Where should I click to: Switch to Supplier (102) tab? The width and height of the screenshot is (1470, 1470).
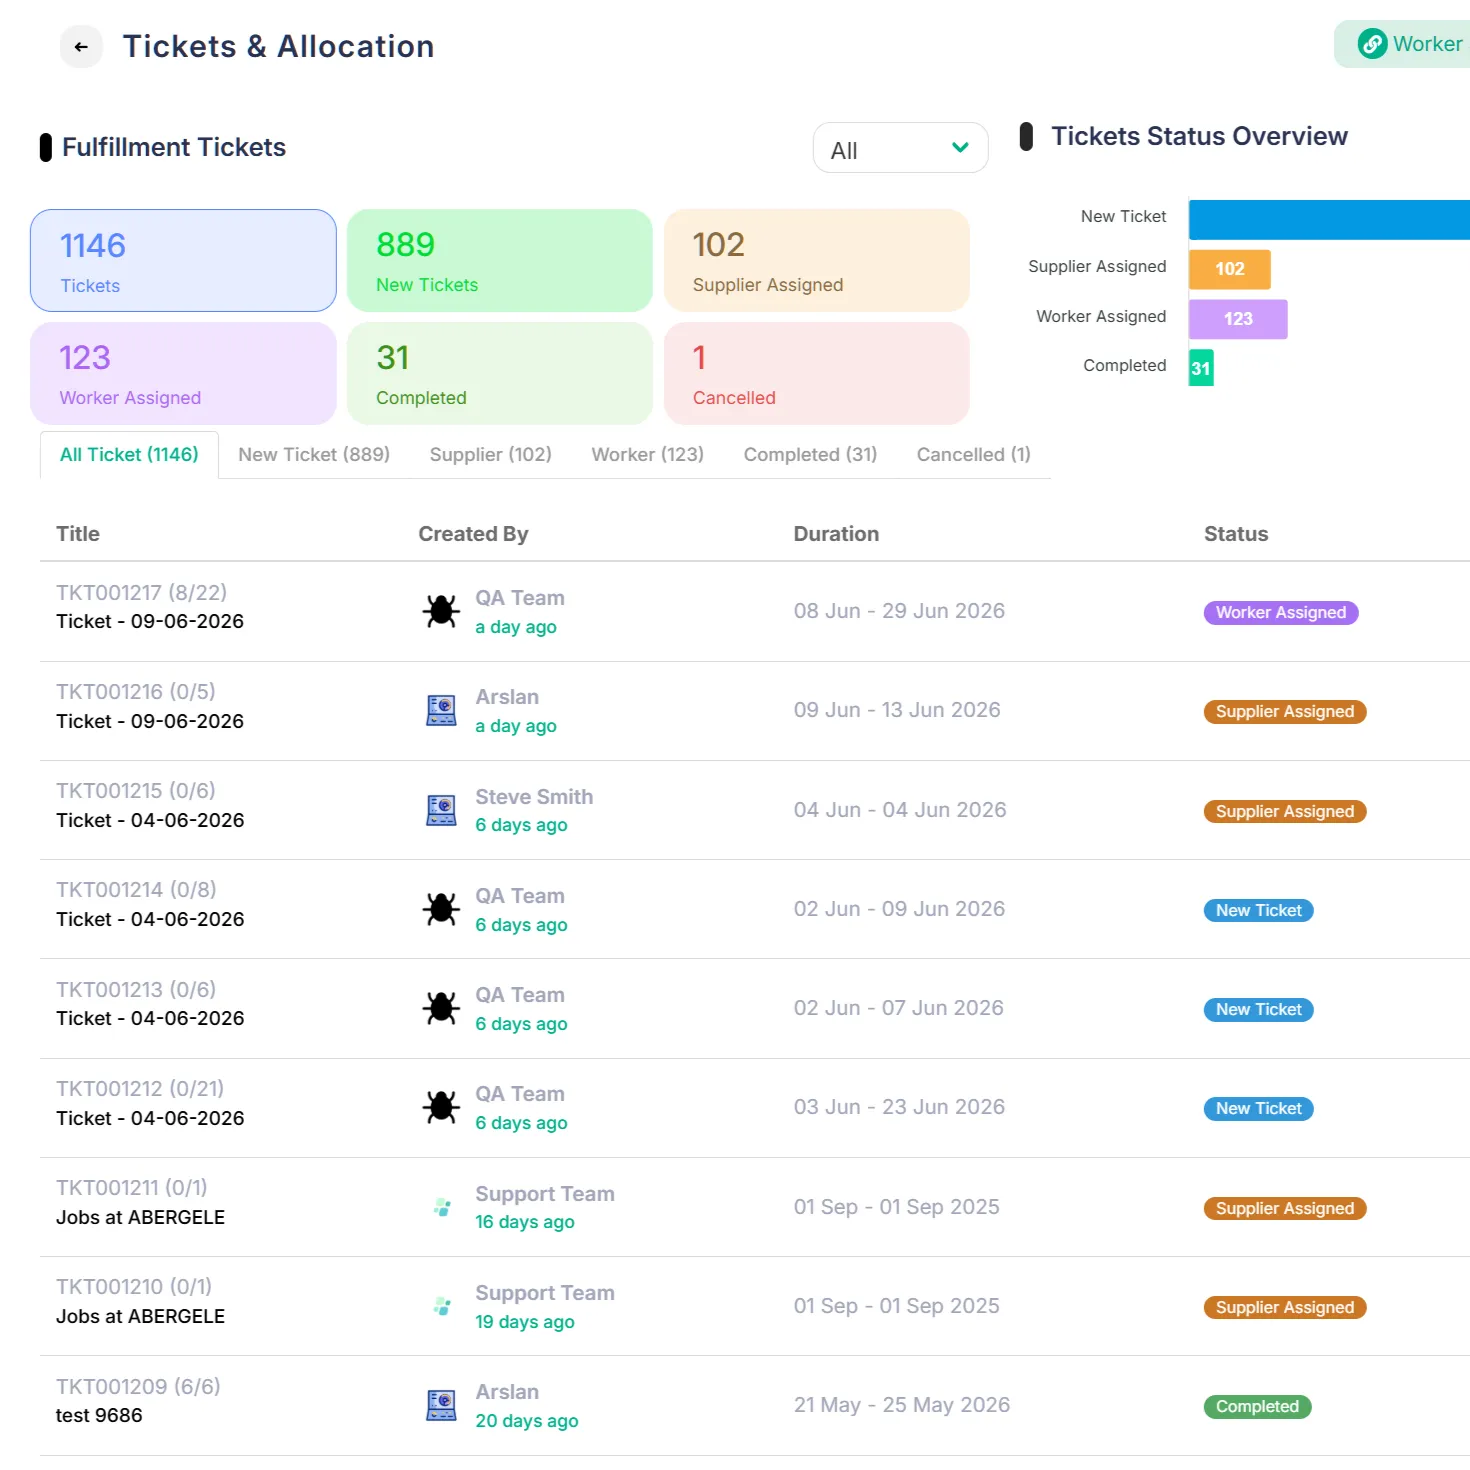click(x=491, y=455)
